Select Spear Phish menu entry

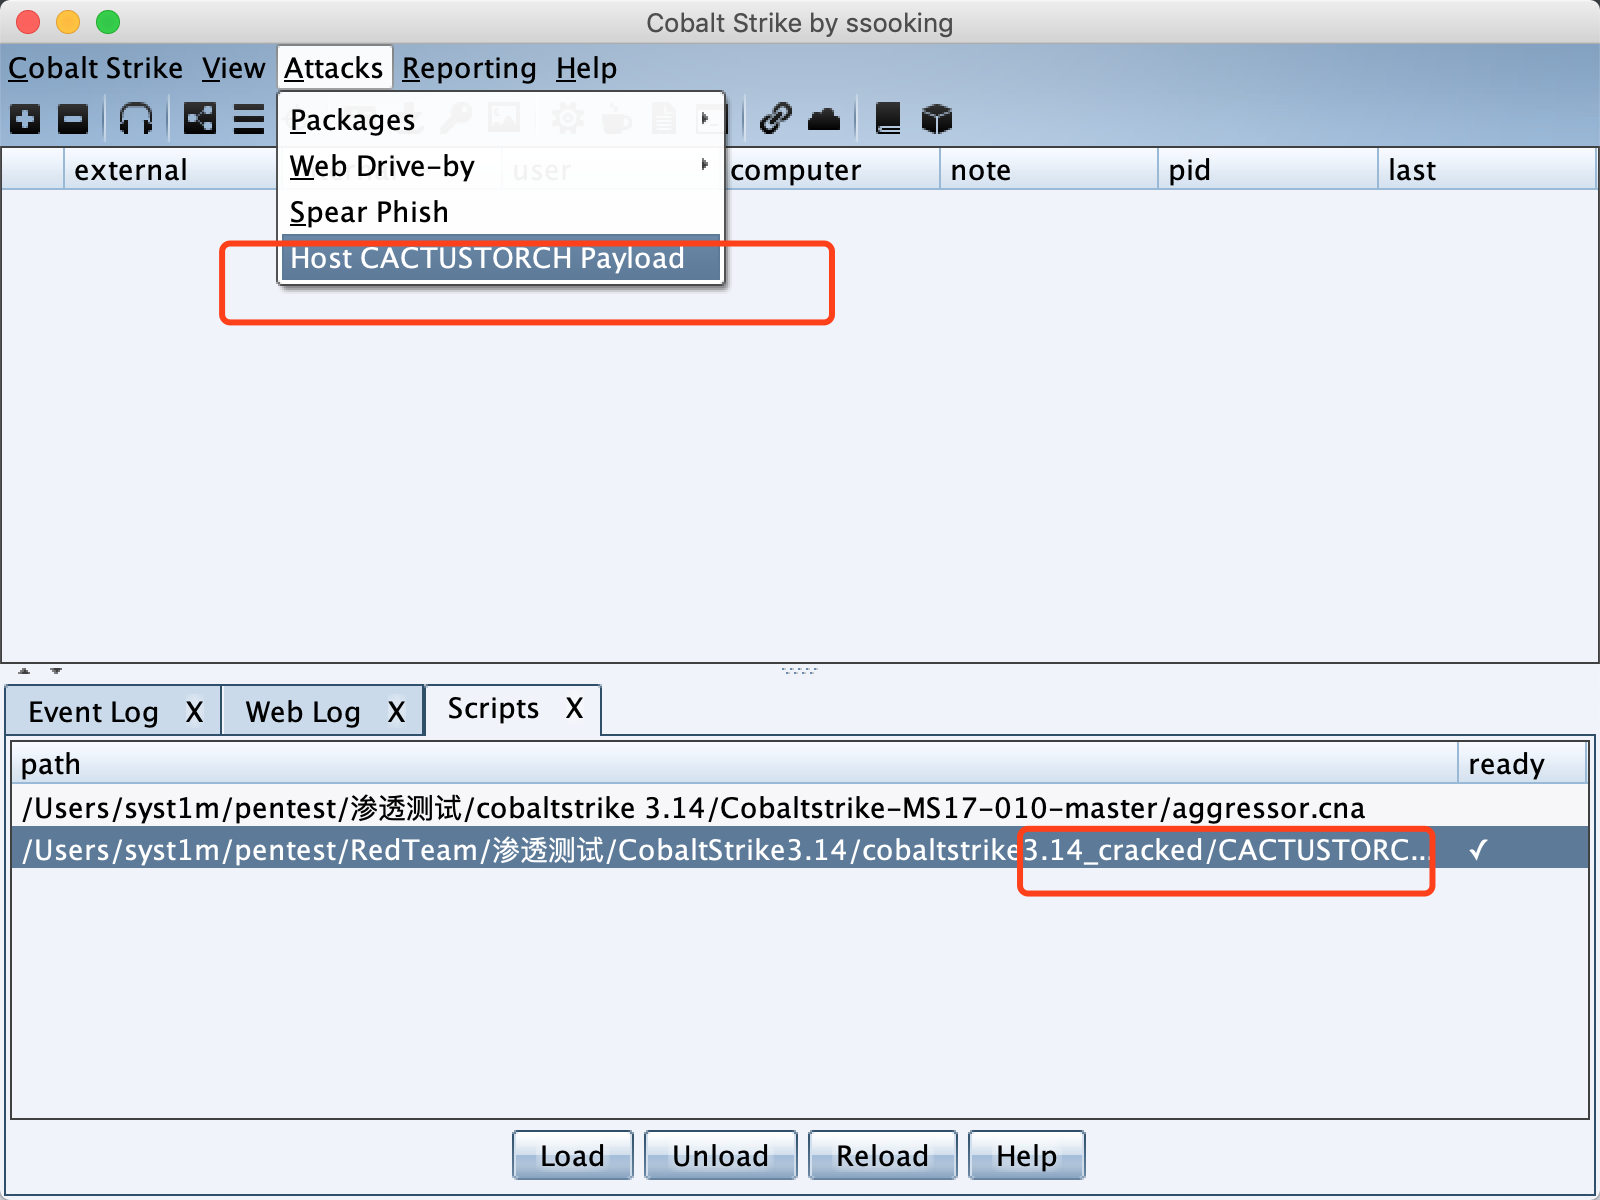(500, 212)
